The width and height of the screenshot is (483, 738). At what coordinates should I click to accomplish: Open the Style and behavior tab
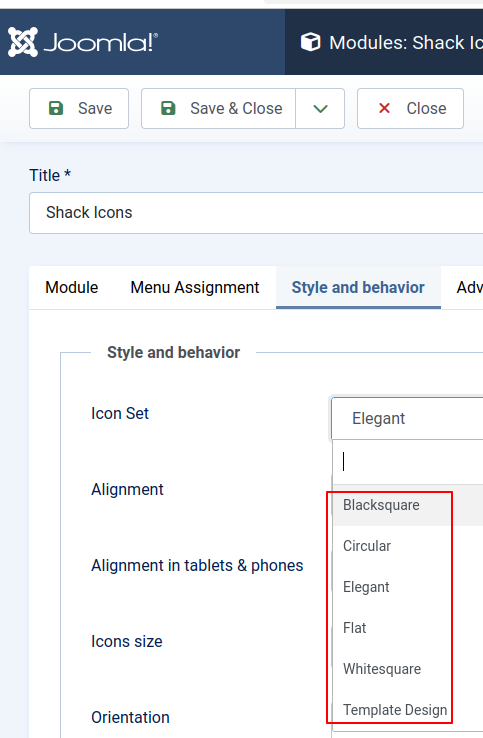(358, 288)
